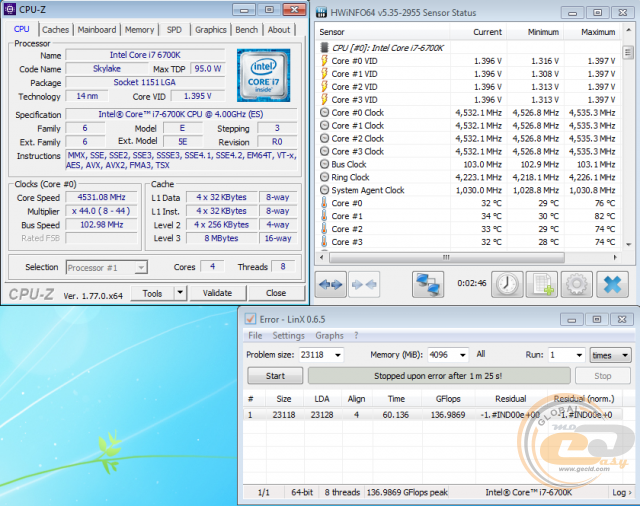This screenshot has height=506, width=640.
Task: Click CPU-Z Tools button
Action: tap(152, 293)
